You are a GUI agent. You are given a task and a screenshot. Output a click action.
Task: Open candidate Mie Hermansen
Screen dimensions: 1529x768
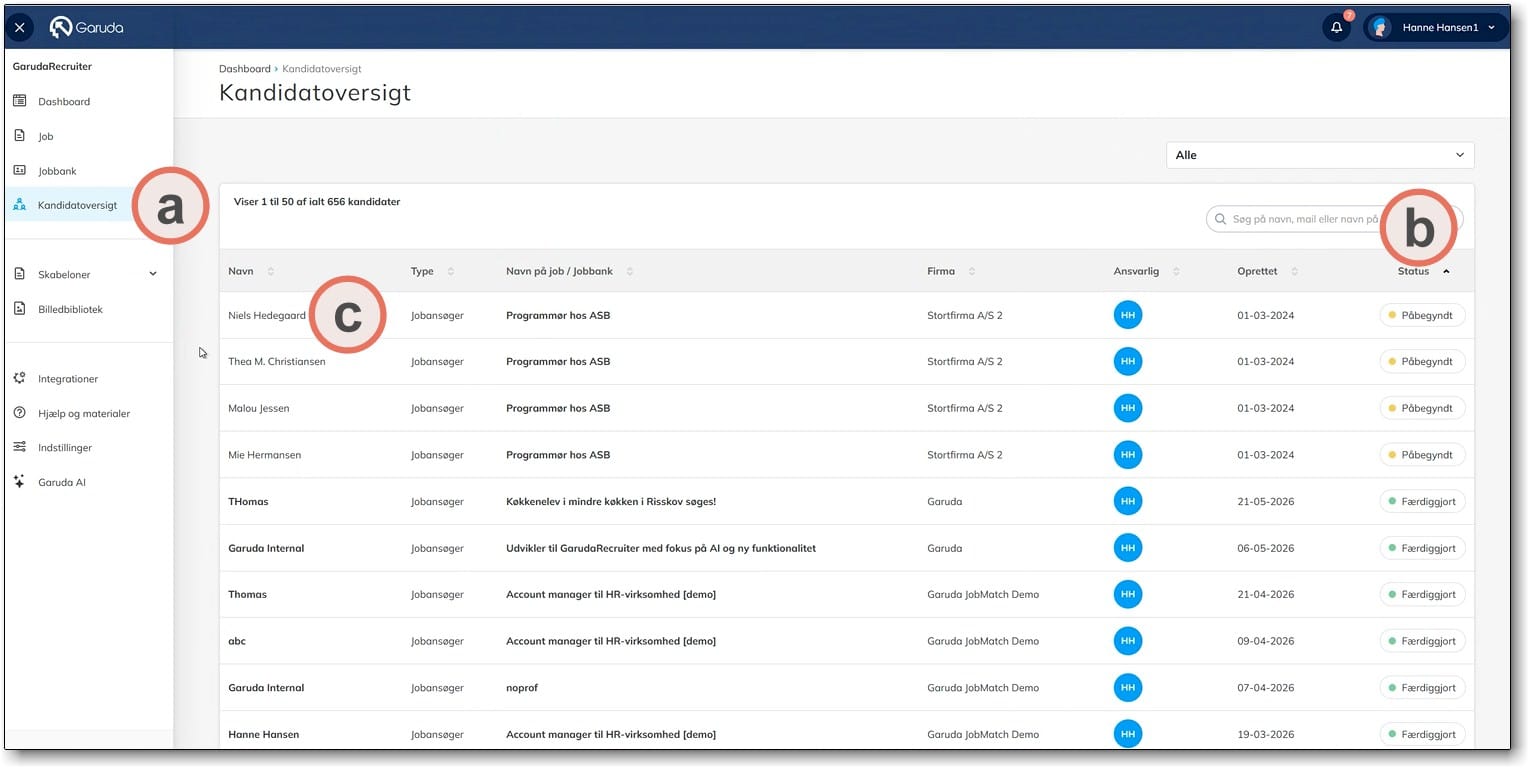coord(264,455)
